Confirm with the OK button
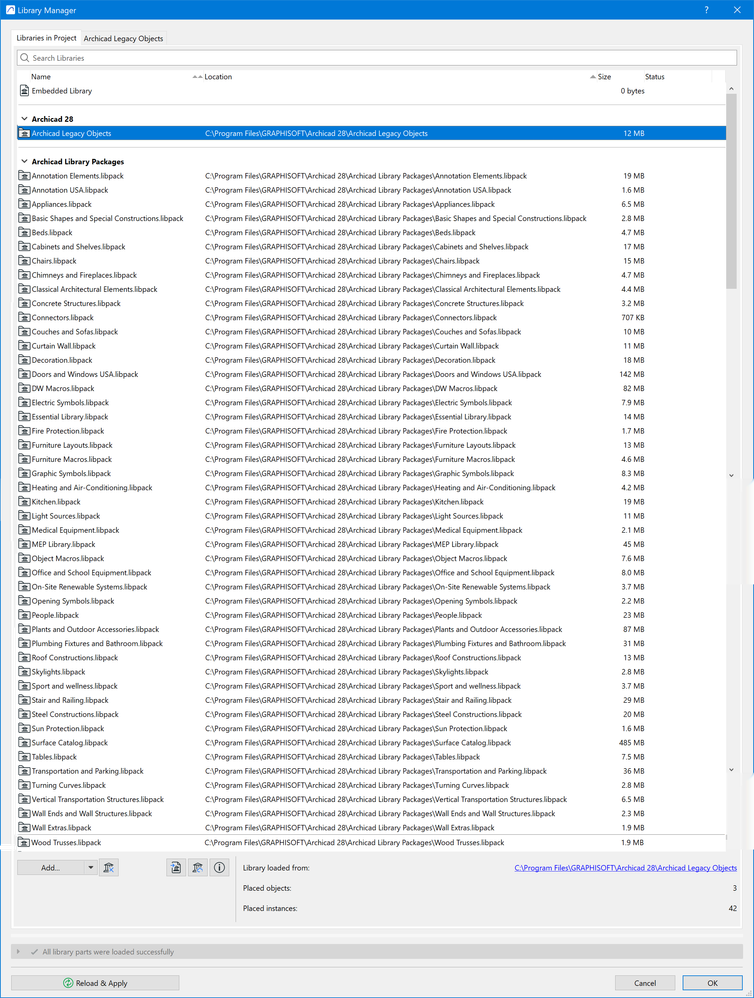The height and width of the screenshot is (998, 754). click(x=713, y=983)
